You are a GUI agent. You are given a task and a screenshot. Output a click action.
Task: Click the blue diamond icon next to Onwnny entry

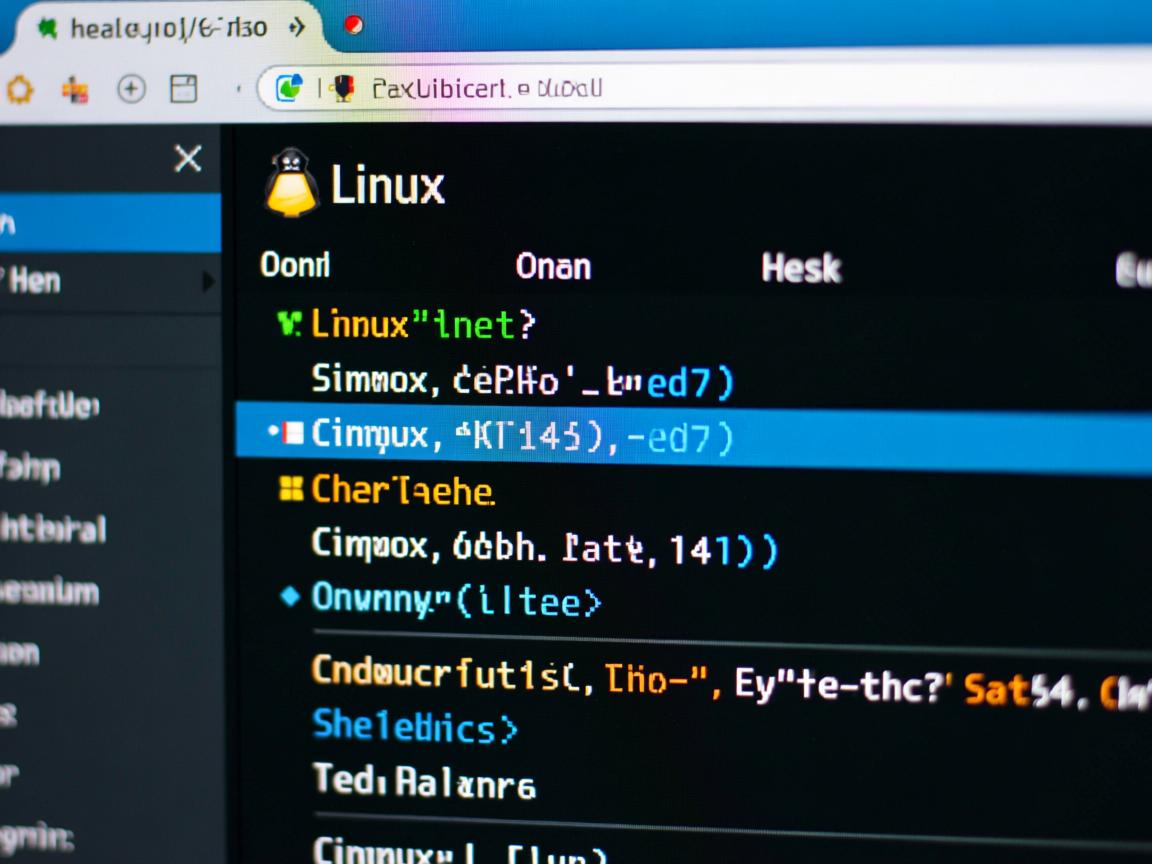click(288, 597)
